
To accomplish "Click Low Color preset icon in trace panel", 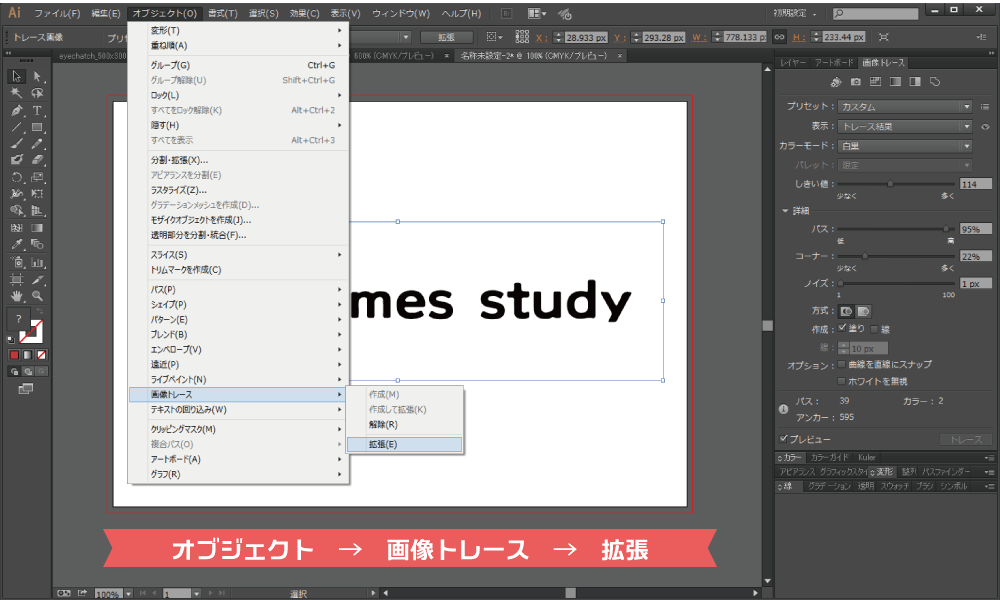I will 876,82.
